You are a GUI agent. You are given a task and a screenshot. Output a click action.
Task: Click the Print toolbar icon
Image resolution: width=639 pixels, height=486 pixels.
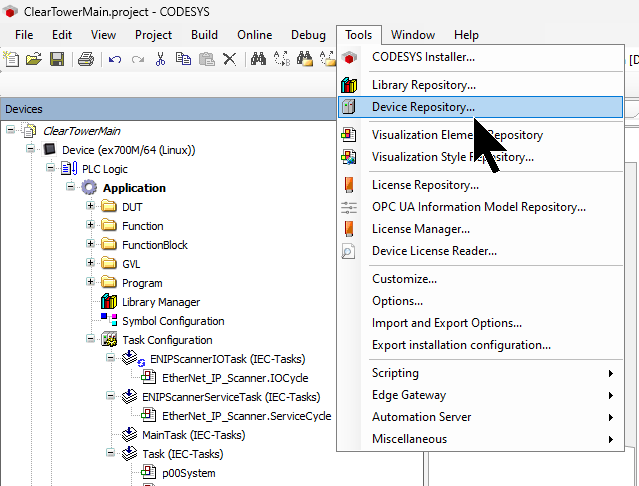[x=85, y=59]
